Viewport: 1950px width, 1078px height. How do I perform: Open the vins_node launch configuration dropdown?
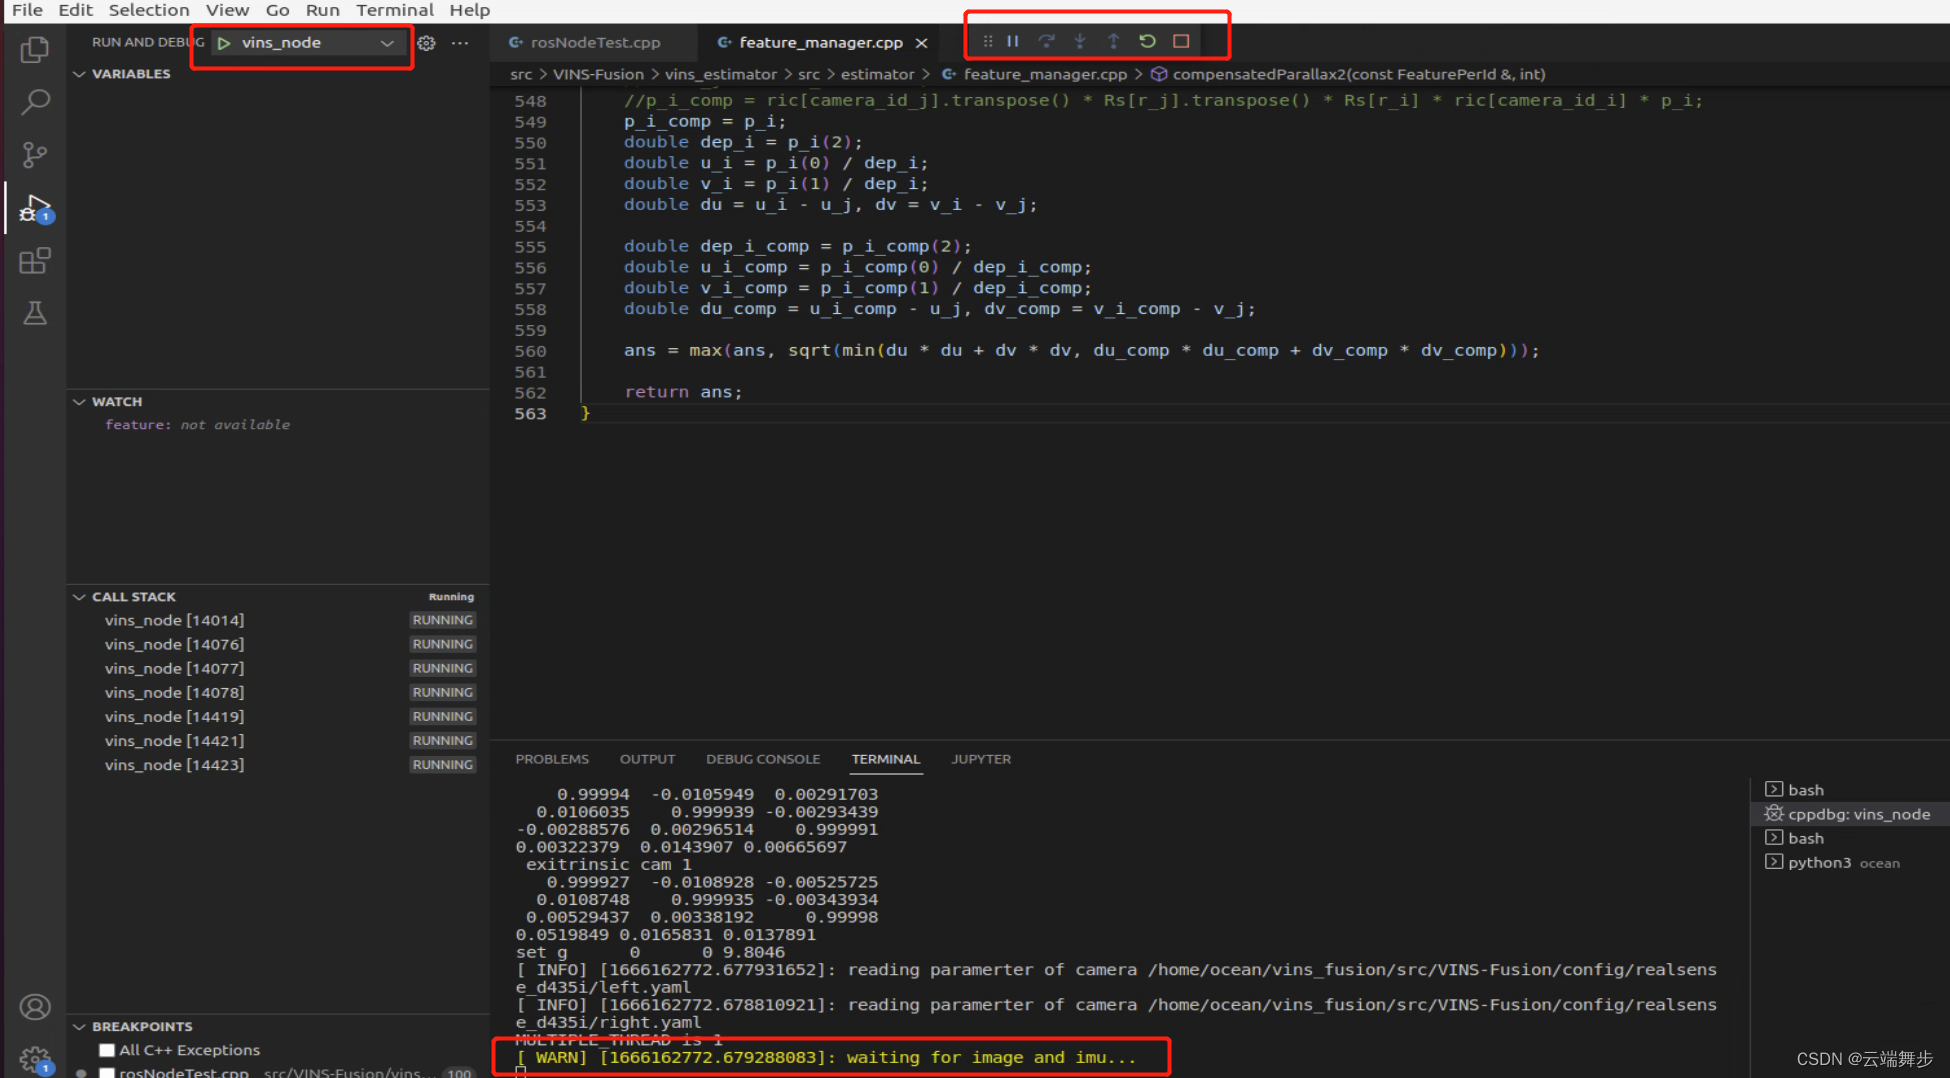tap(387, 42)
